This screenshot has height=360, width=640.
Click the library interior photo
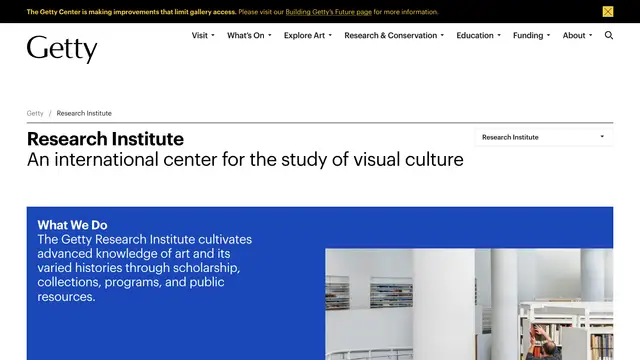tap(469, 304)
